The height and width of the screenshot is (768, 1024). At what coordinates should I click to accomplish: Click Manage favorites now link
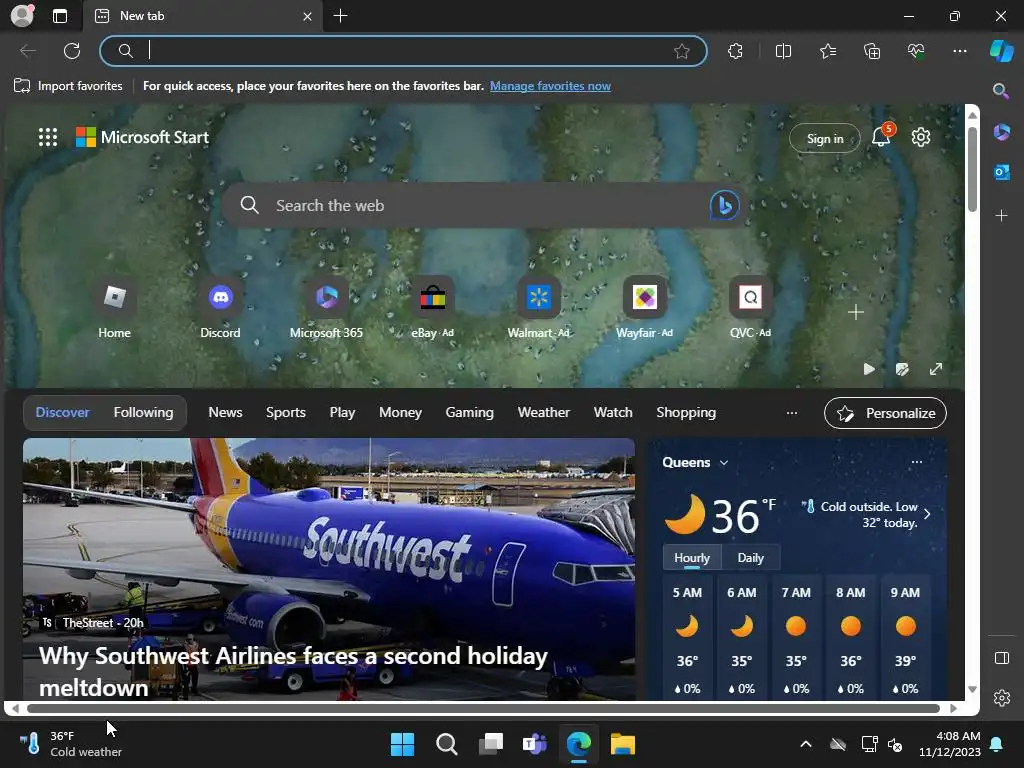550,86
